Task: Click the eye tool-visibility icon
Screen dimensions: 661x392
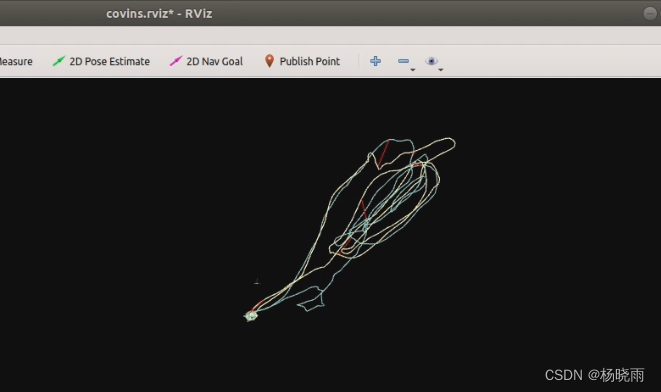Action: click(431, 61)
